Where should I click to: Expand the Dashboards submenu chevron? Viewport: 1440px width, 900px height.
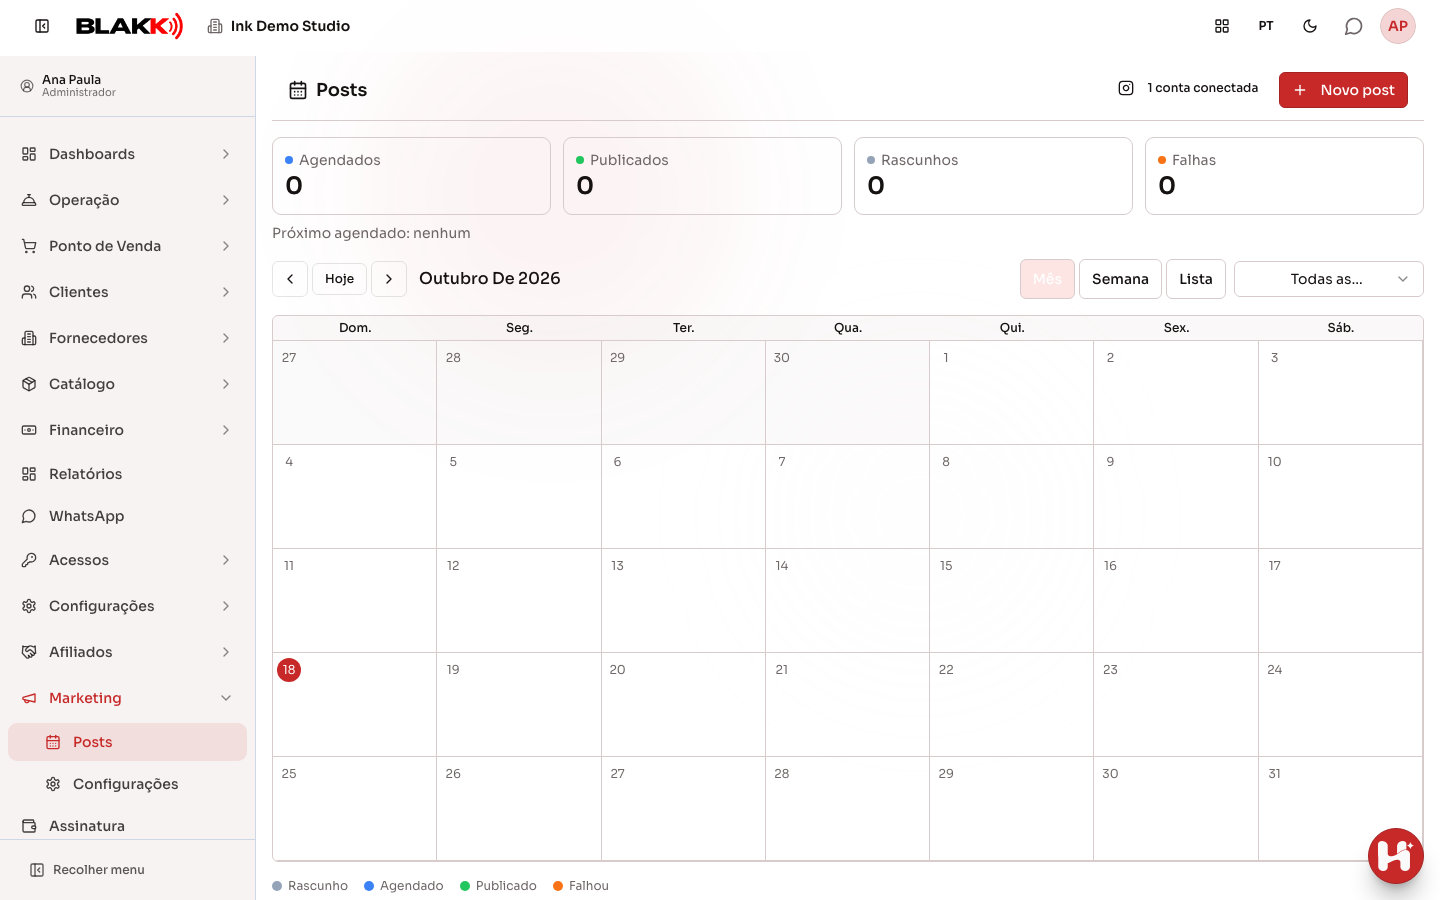(226, 154)
